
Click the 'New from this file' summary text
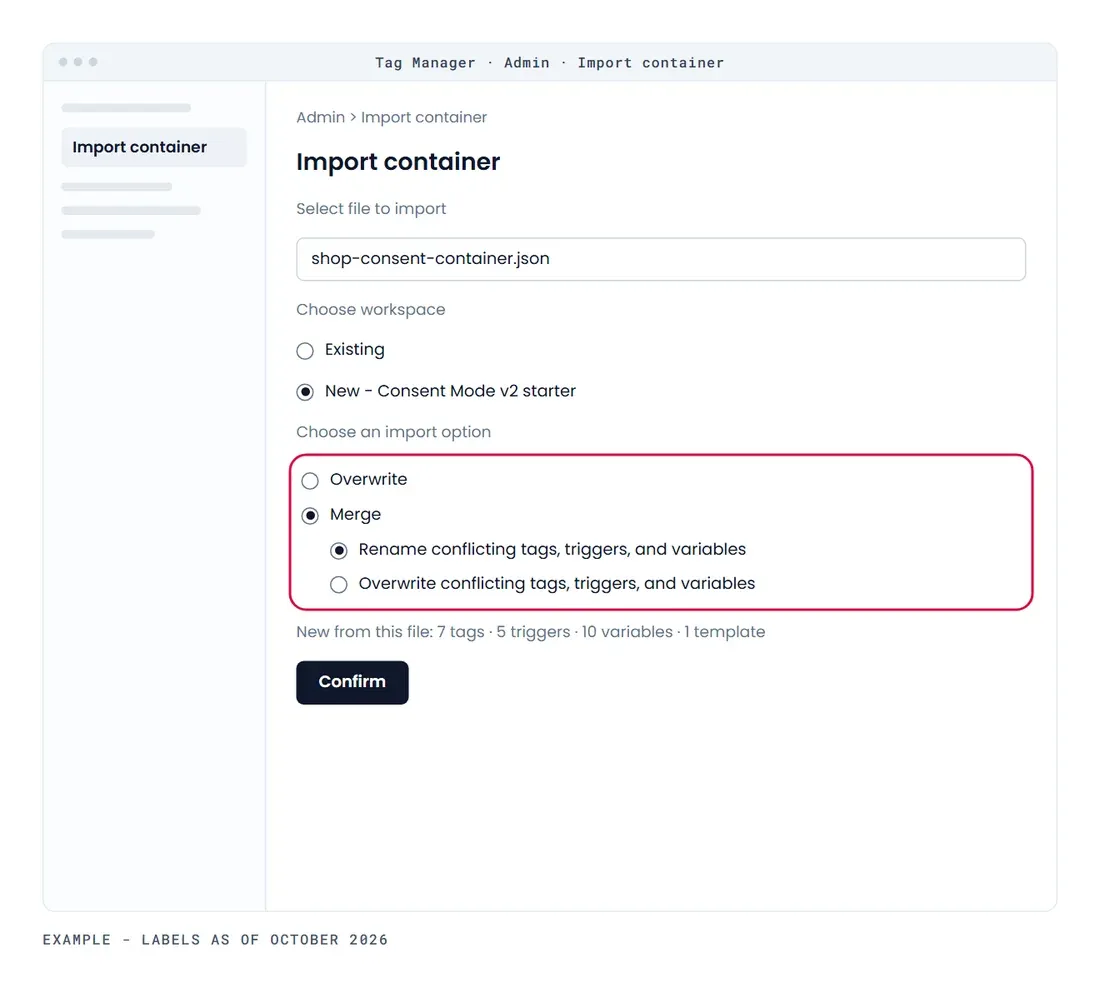pos(530,632)
